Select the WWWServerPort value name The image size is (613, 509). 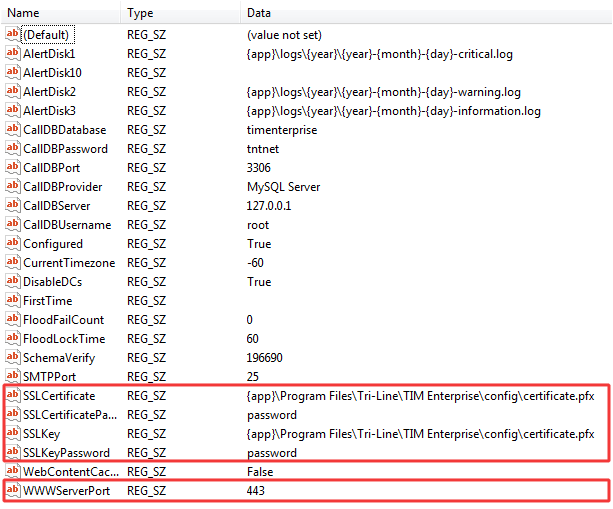click(66, 491)
